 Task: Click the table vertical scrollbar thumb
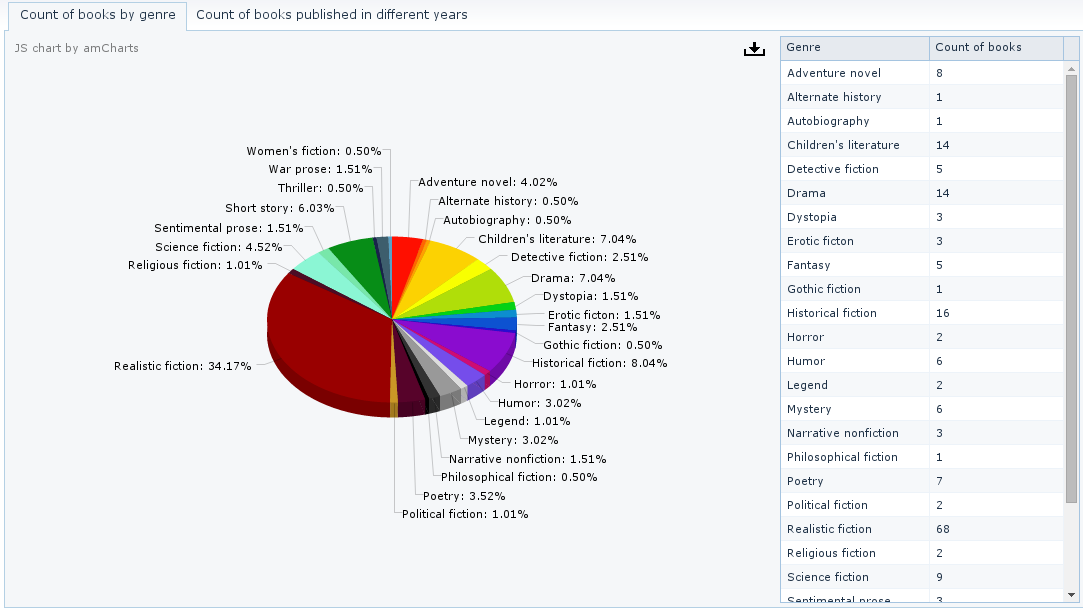[1071, 289]
